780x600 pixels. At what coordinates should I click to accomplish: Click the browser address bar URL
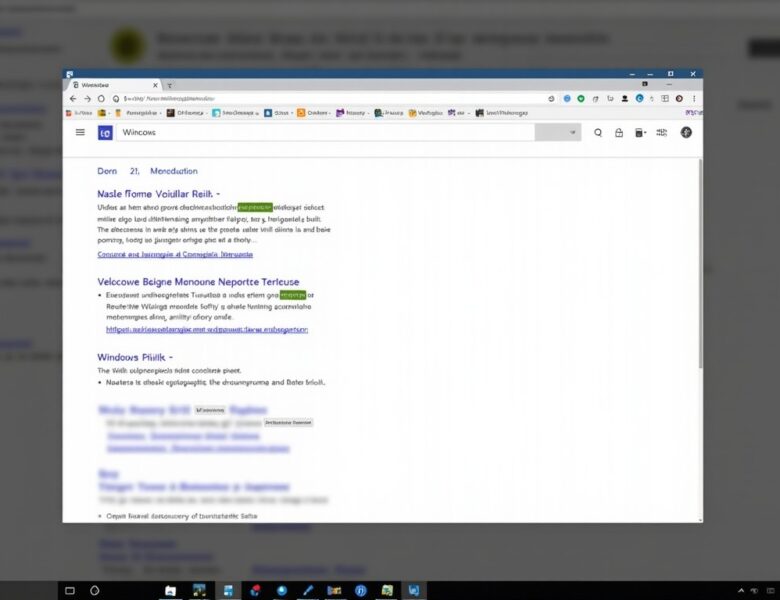(x=169, y=99)
